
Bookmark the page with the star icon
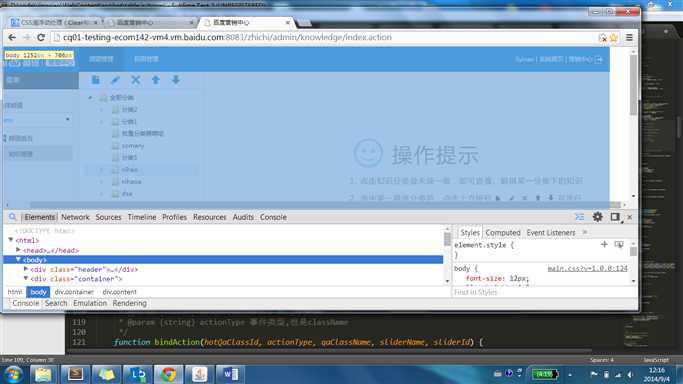coord(614,38)
